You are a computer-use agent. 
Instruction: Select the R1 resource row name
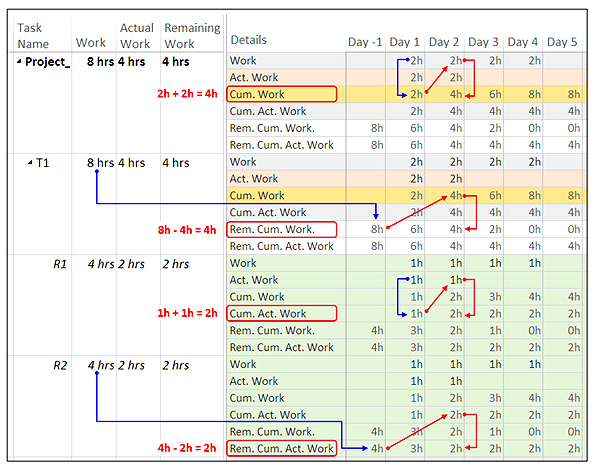coord(60,264)
